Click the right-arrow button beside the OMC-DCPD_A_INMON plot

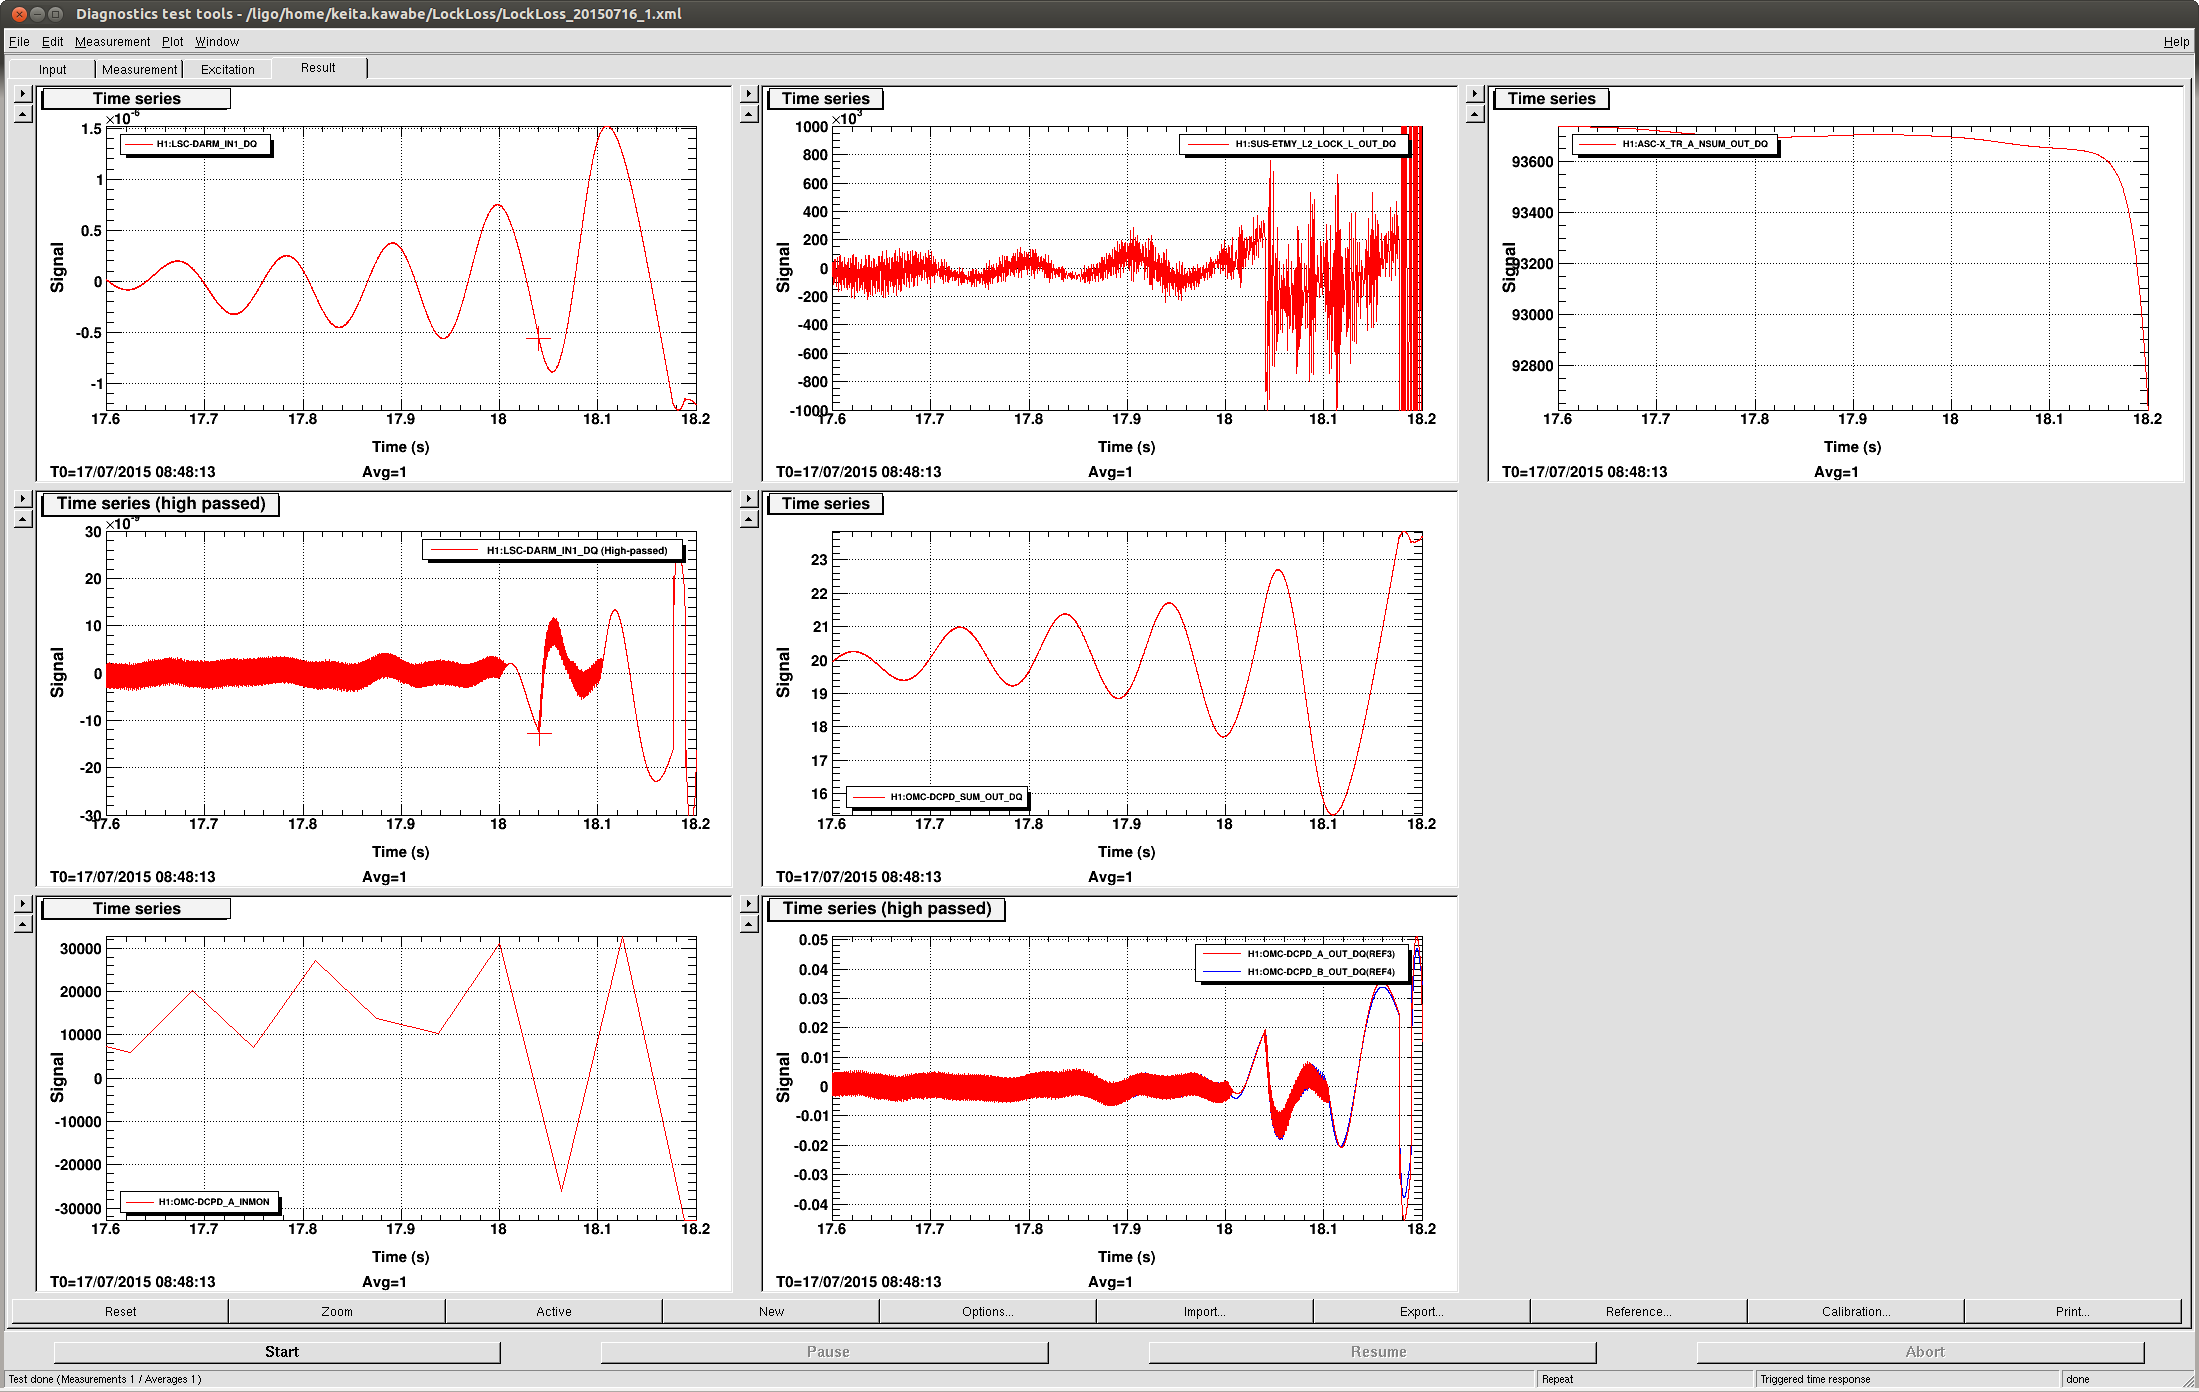pyautogui.click(x=23, y=904)
